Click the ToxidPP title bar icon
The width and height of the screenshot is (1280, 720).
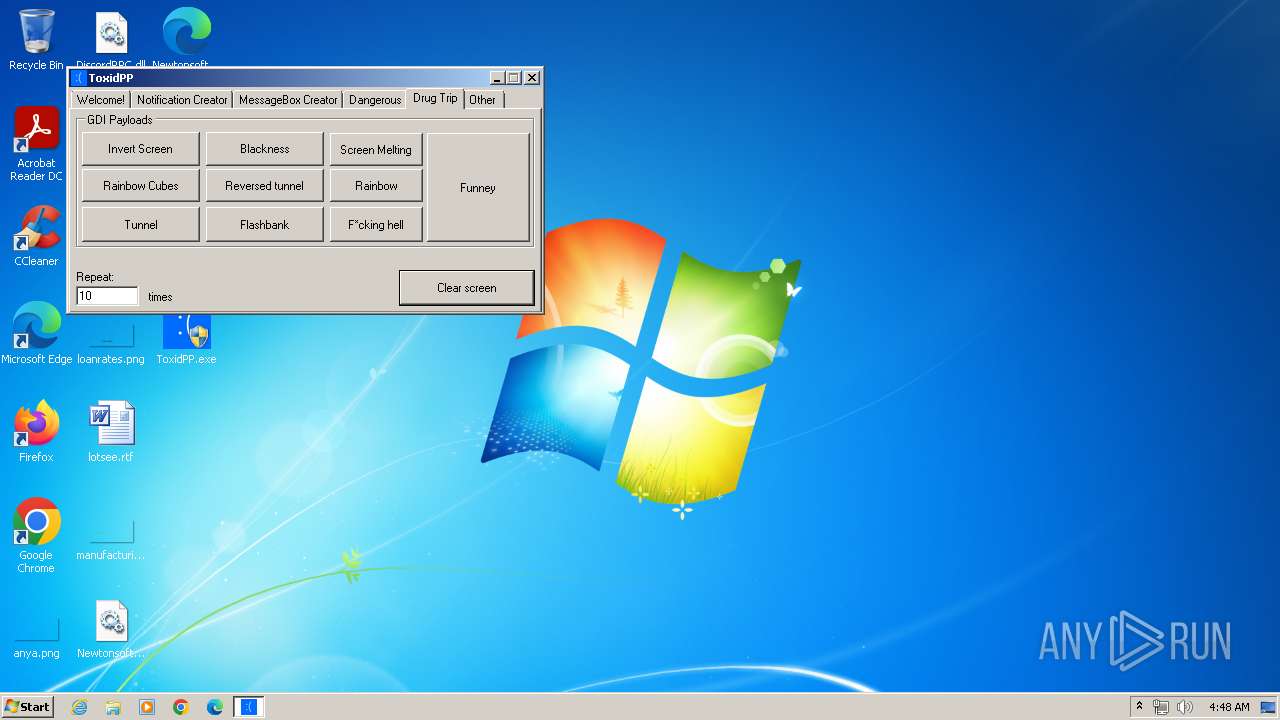(x=79, y=78)
